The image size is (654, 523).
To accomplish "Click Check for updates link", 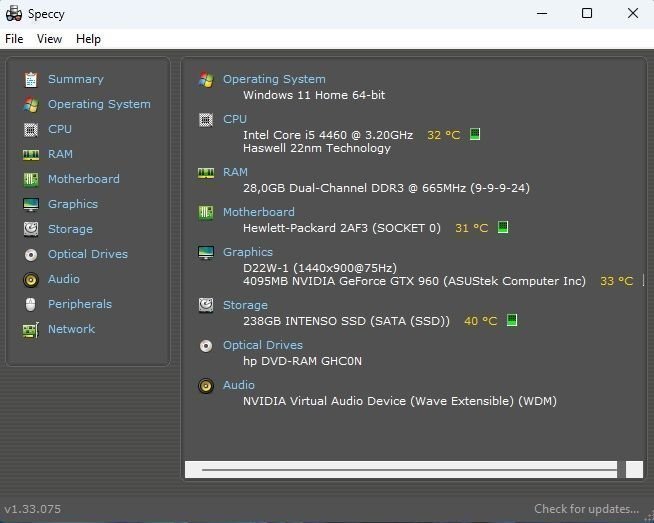I will click(x=586, y=509).
